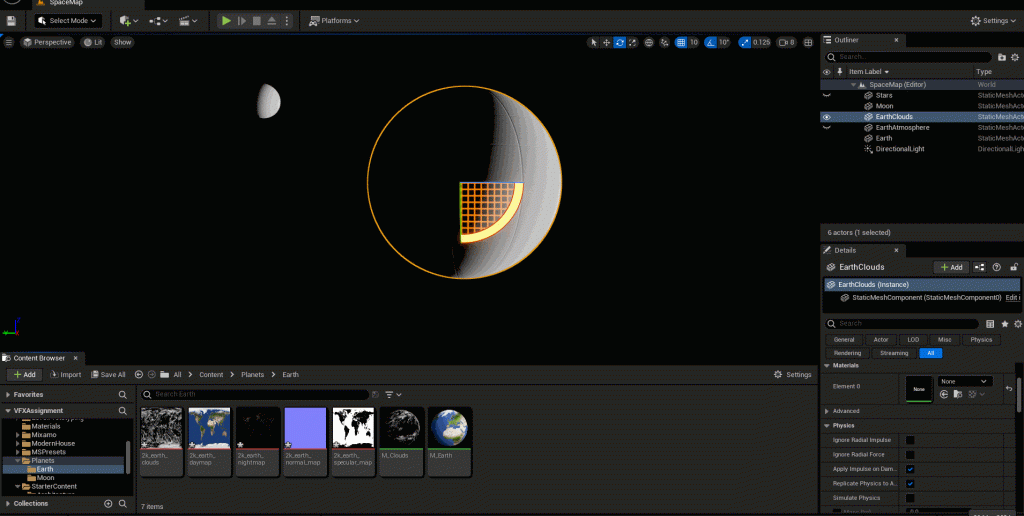Viewport: 1024px width, 516px height.
Task: Open the Select Mode dropdown
Action: [x=68, y=20]
